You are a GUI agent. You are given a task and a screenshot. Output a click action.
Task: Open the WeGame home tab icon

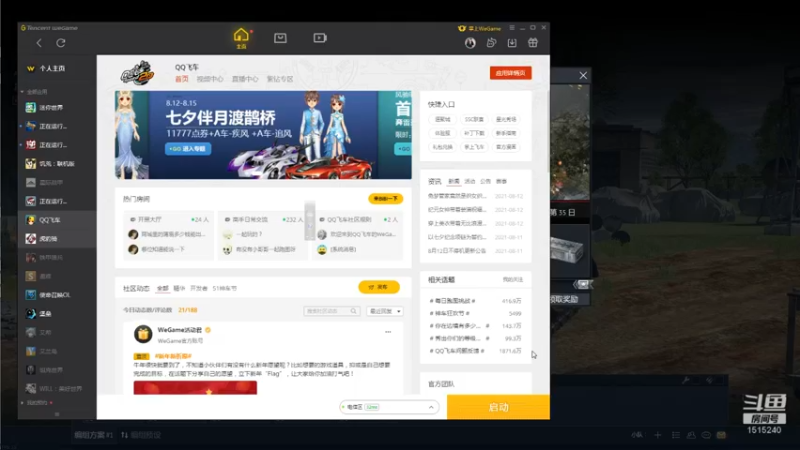pos(241,38)
